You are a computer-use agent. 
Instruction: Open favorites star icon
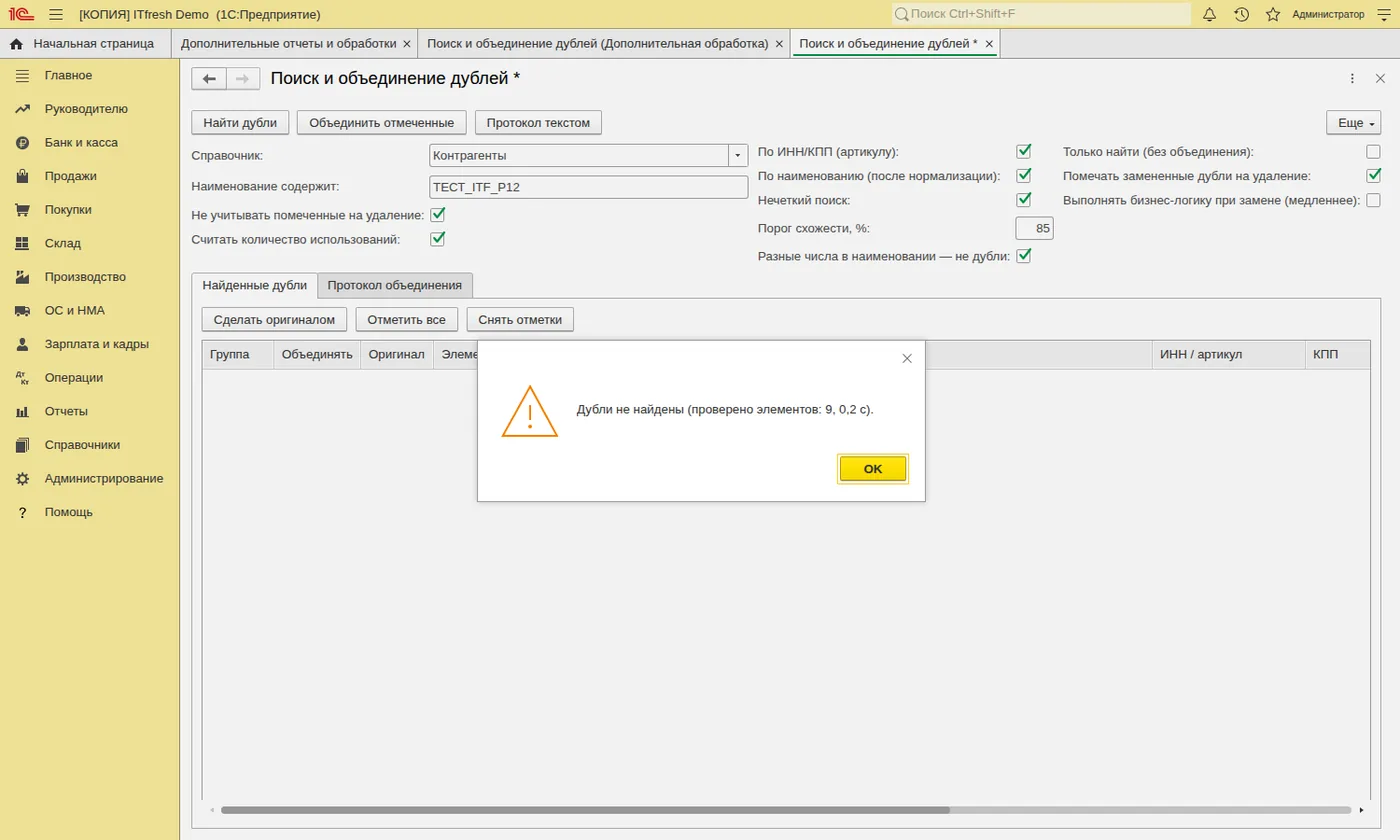[1273, 14]
